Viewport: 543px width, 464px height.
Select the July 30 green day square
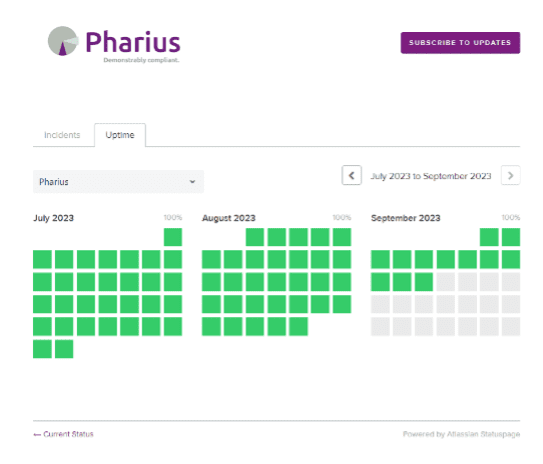click(42, 349)
